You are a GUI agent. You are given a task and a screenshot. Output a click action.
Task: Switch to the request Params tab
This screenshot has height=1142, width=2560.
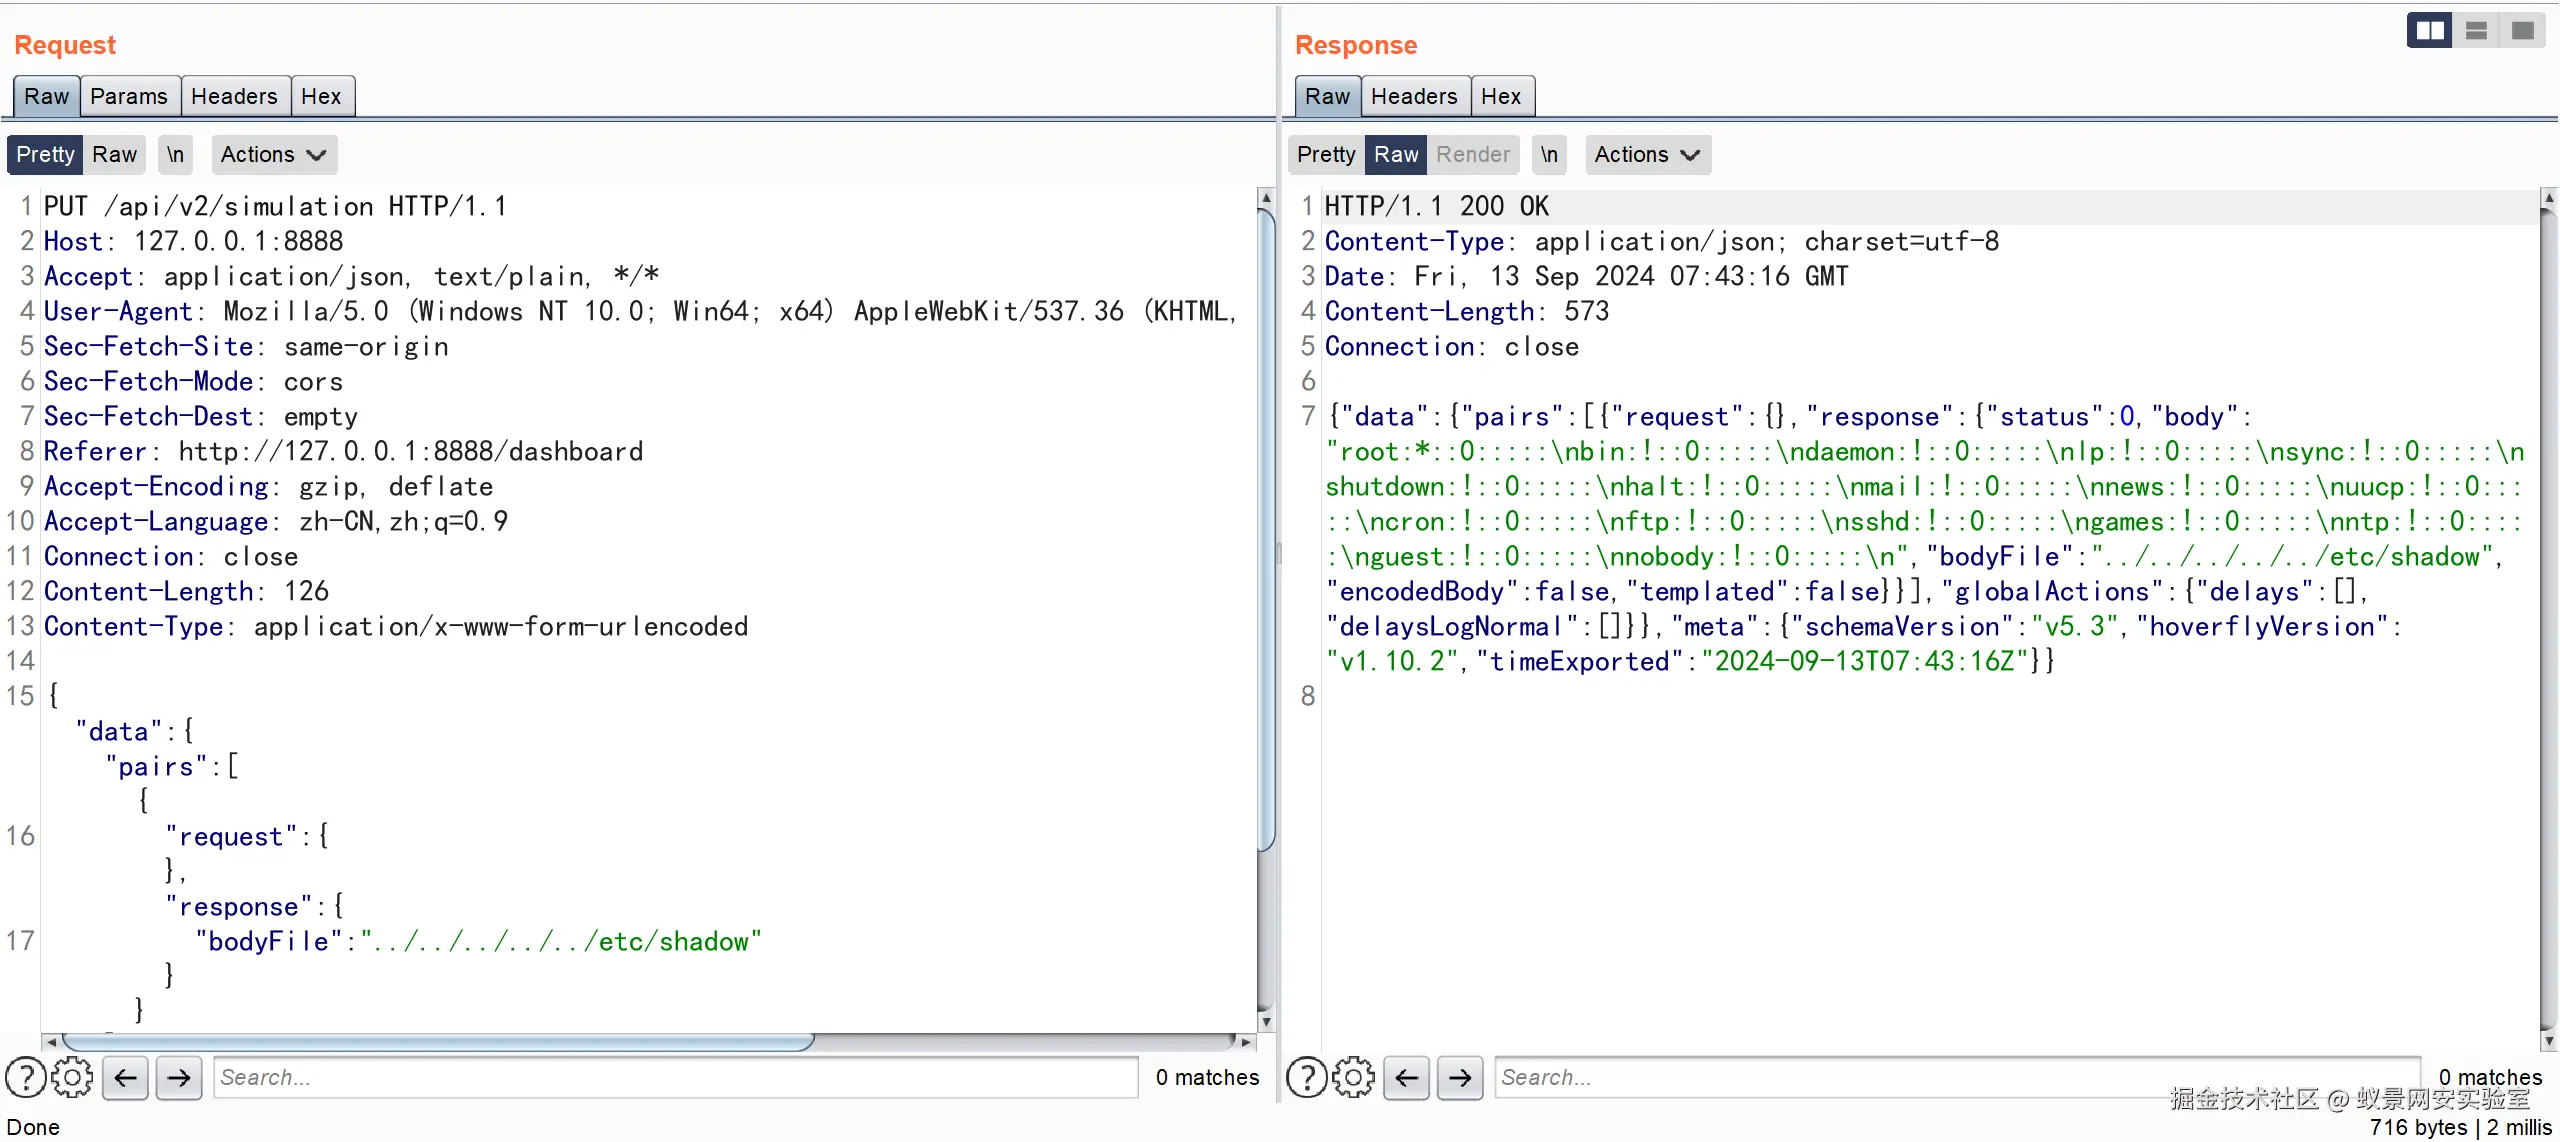[129, 96]
